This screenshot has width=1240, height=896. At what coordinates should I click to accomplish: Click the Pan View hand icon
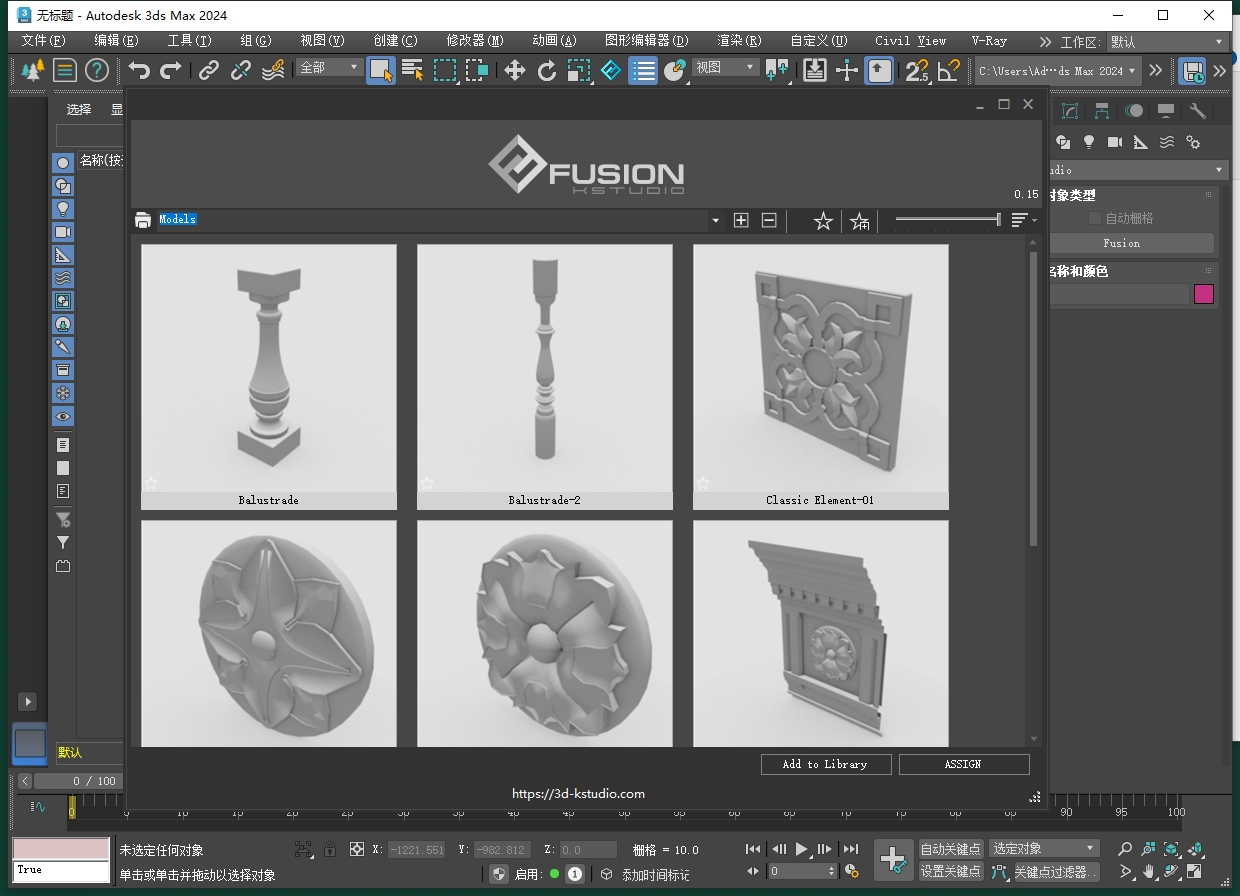1149,872
